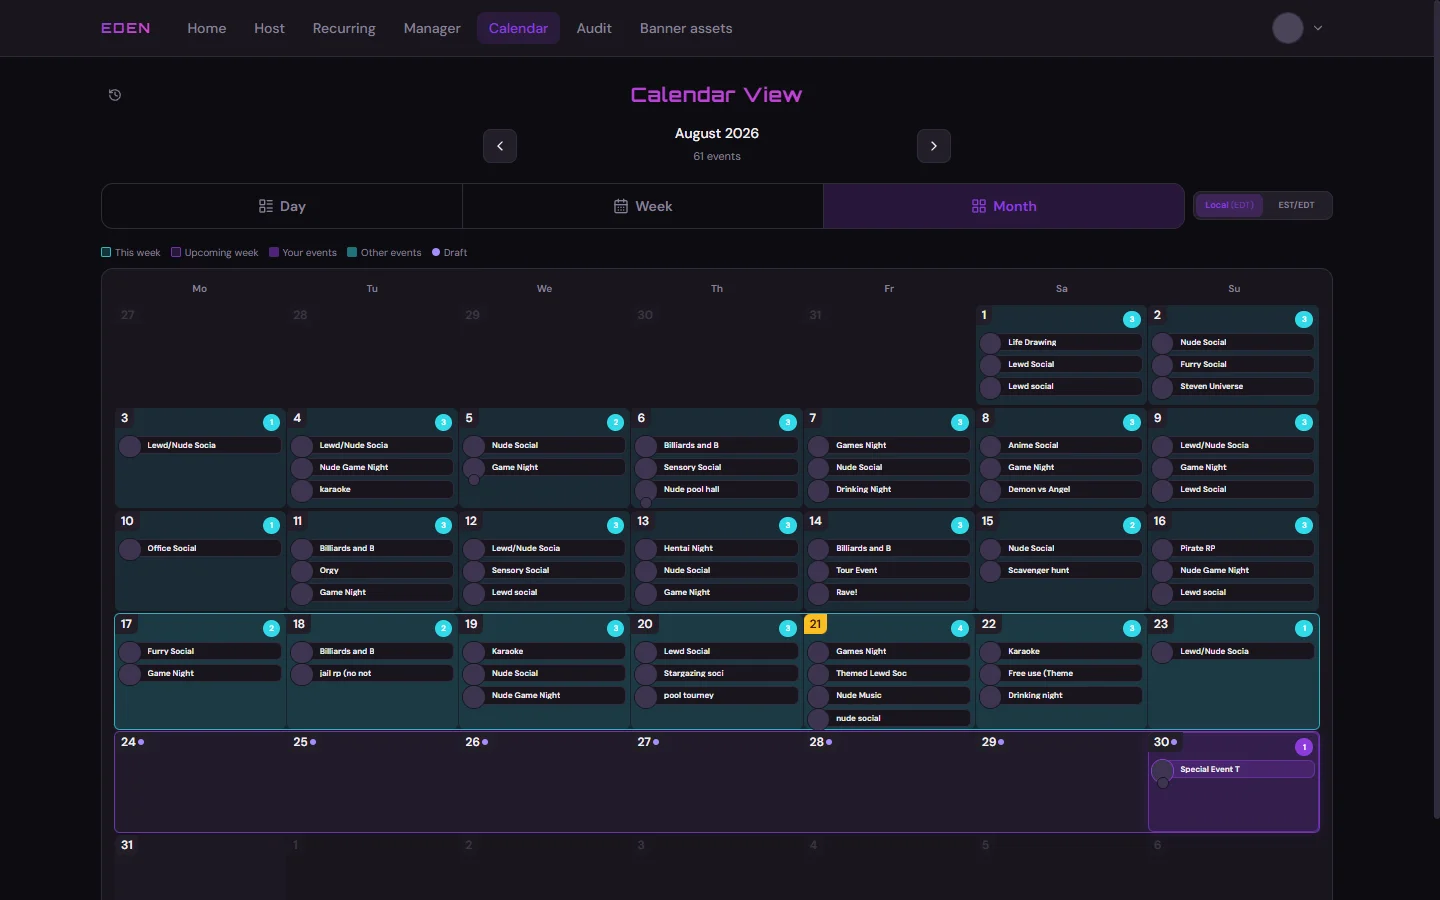Click host avatar of Sensory Social on August 6
The image size is (1440, 900).
(x=646, y=468)
